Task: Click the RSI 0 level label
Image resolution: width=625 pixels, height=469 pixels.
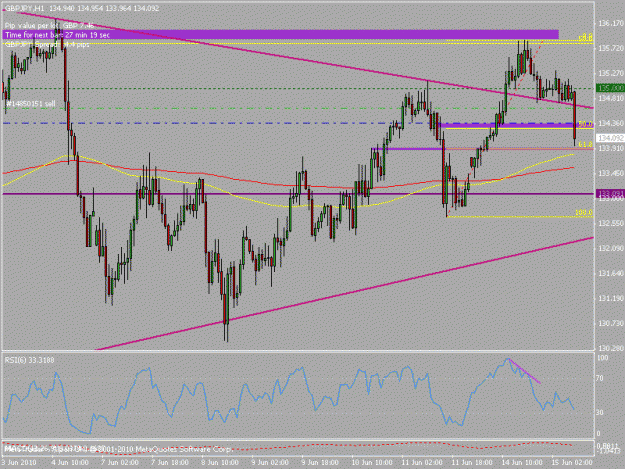Action: (x=599, y=433)
